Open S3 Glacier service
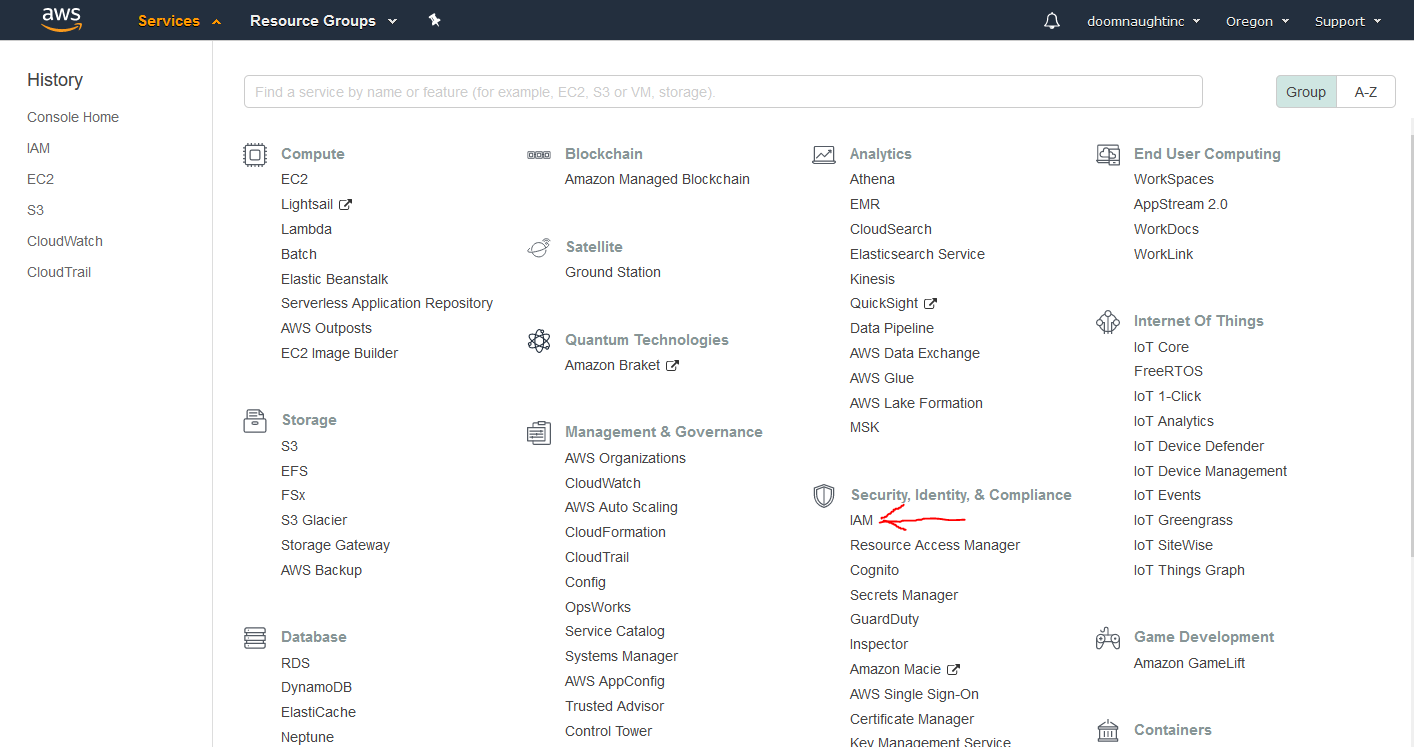This screenshot has height=747, width=1414. click(314, 520)
